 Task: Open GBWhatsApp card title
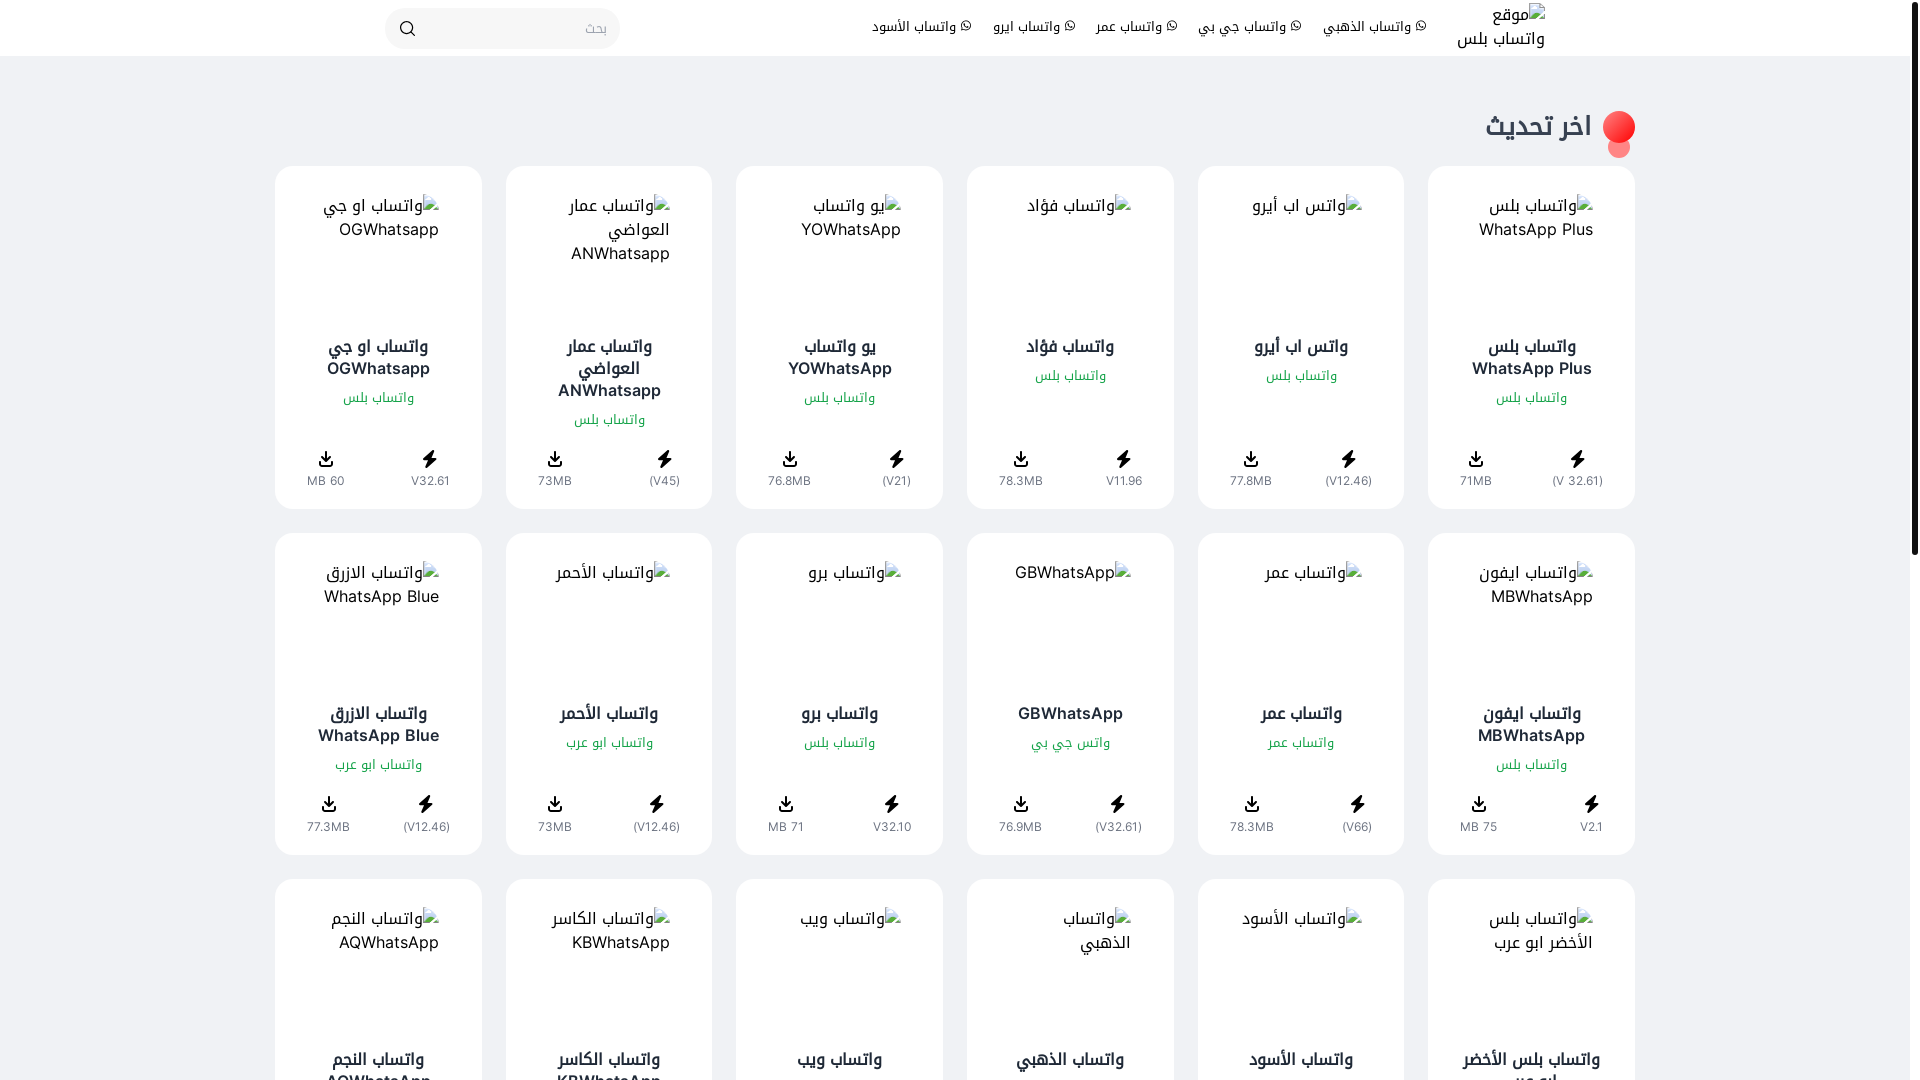pyautogui.click(x=1070, y=713)
